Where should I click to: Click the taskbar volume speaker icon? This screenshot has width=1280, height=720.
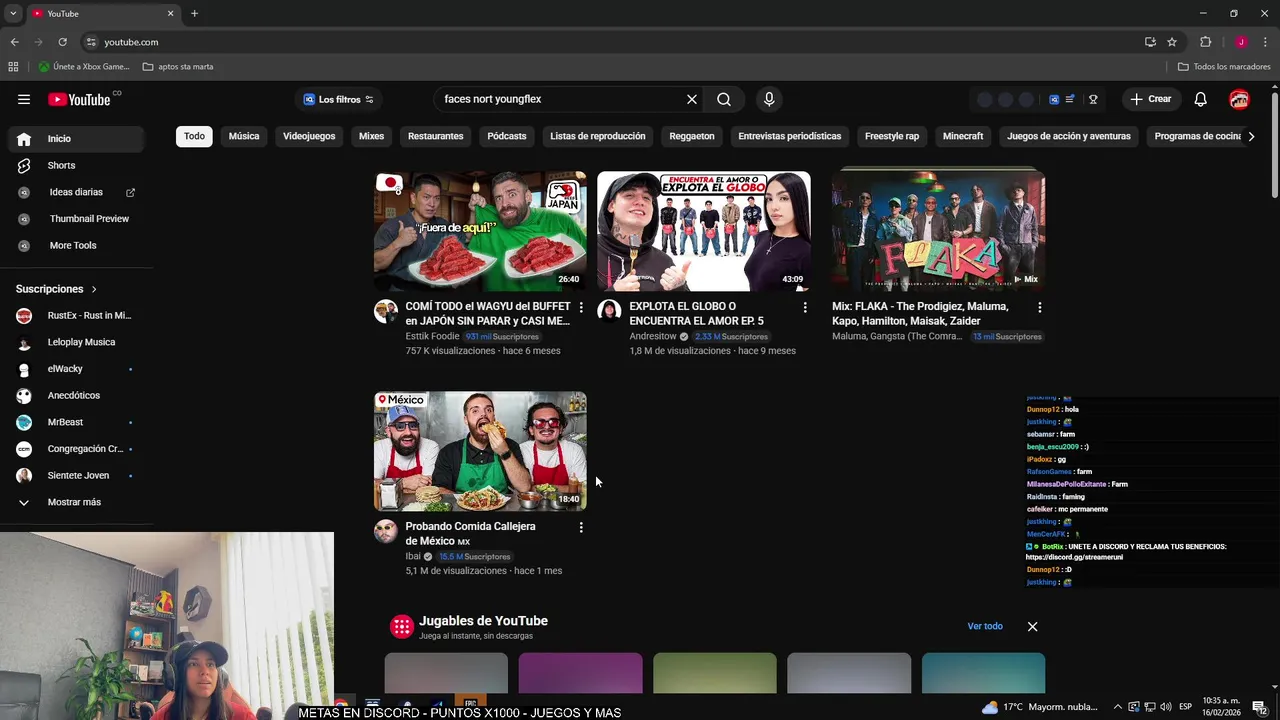1165,707
